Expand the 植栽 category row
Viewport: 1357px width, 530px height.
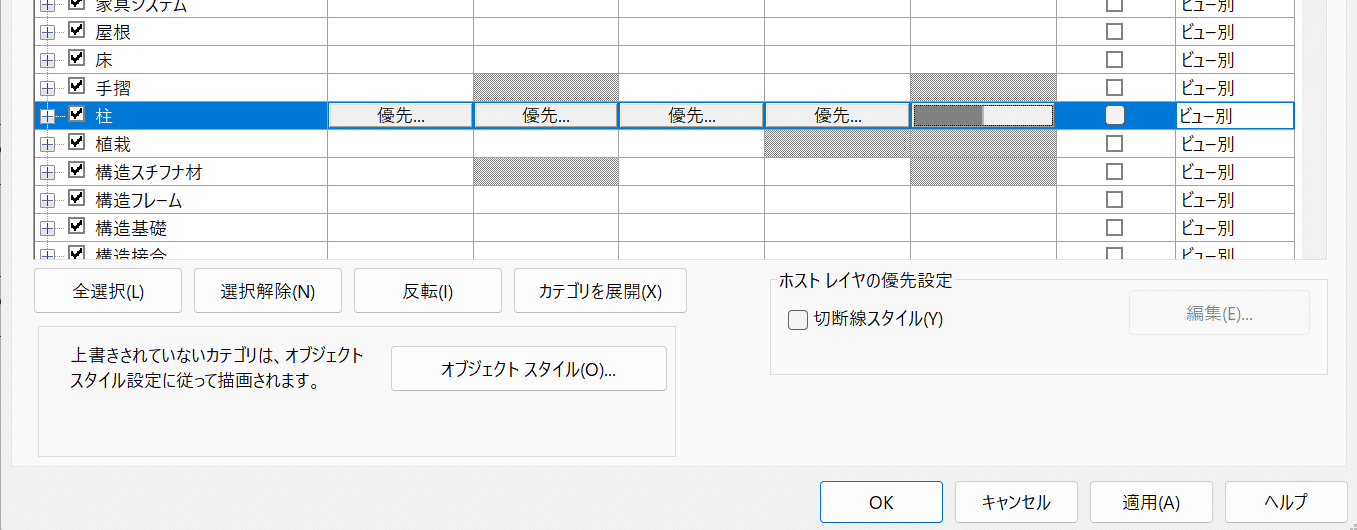(x=47, y=144)
